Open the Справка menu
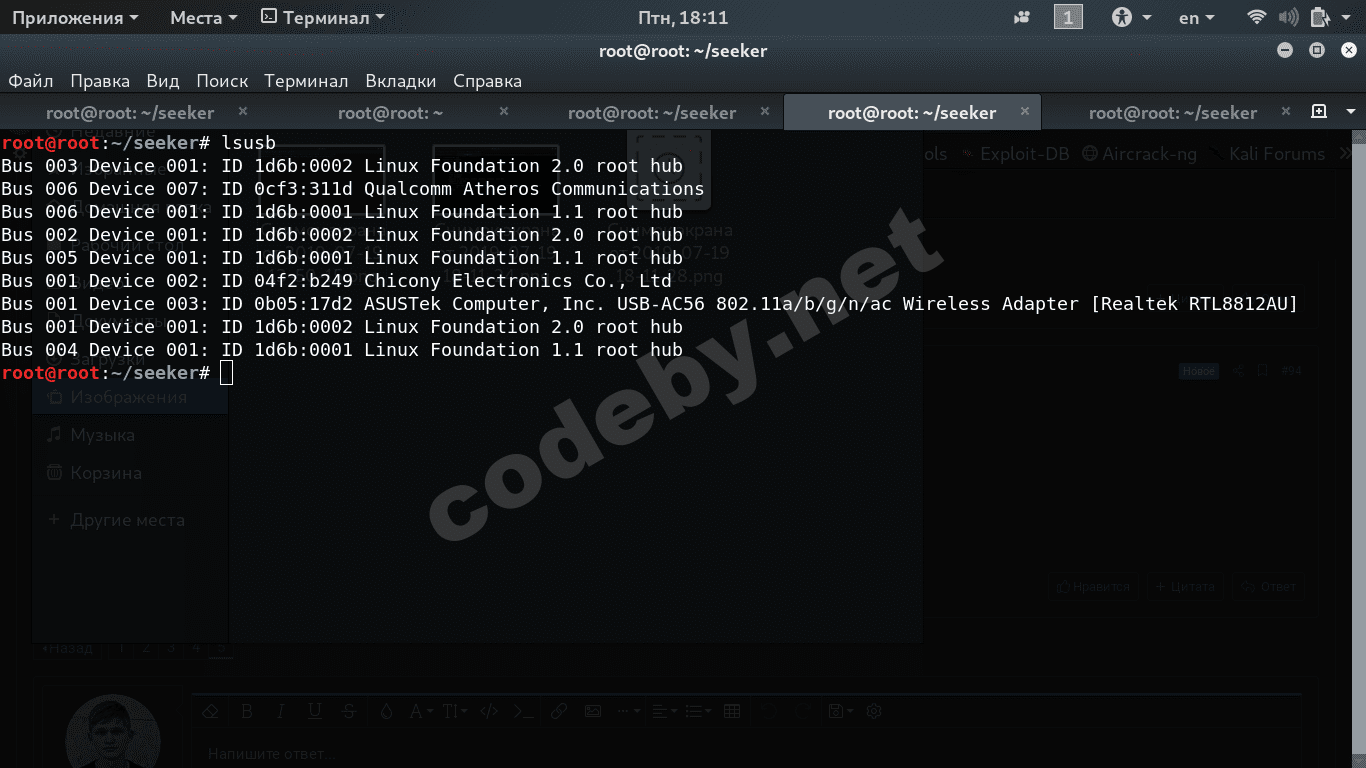The height and width of the screenshot is (768, 1366). point(488,81)
